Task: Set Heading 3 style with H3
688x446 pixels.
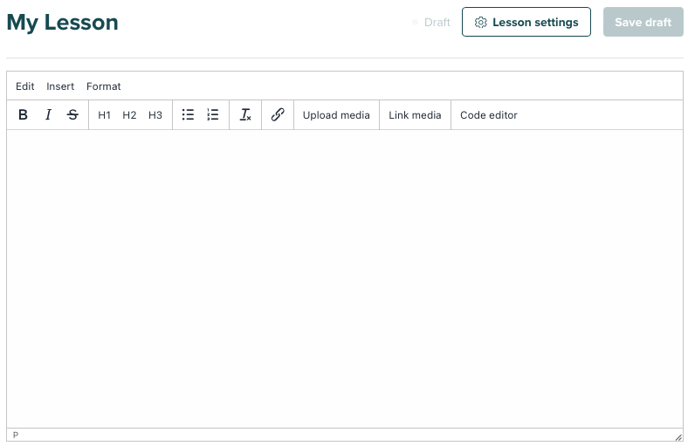Action: click(x=155, y=115)
